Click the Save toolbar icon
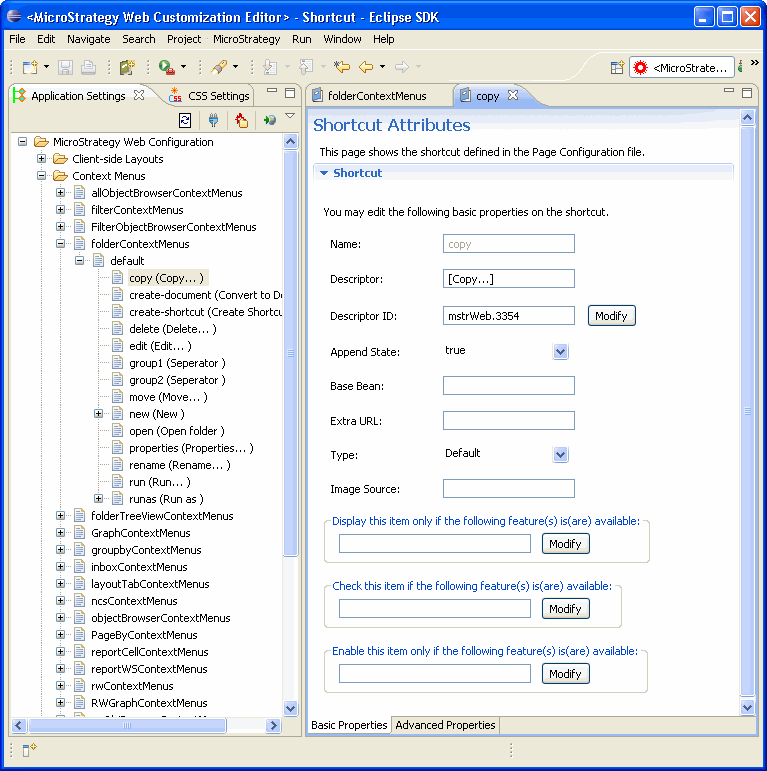The width and height of the screenshot is (767, 771). [65, 67]
